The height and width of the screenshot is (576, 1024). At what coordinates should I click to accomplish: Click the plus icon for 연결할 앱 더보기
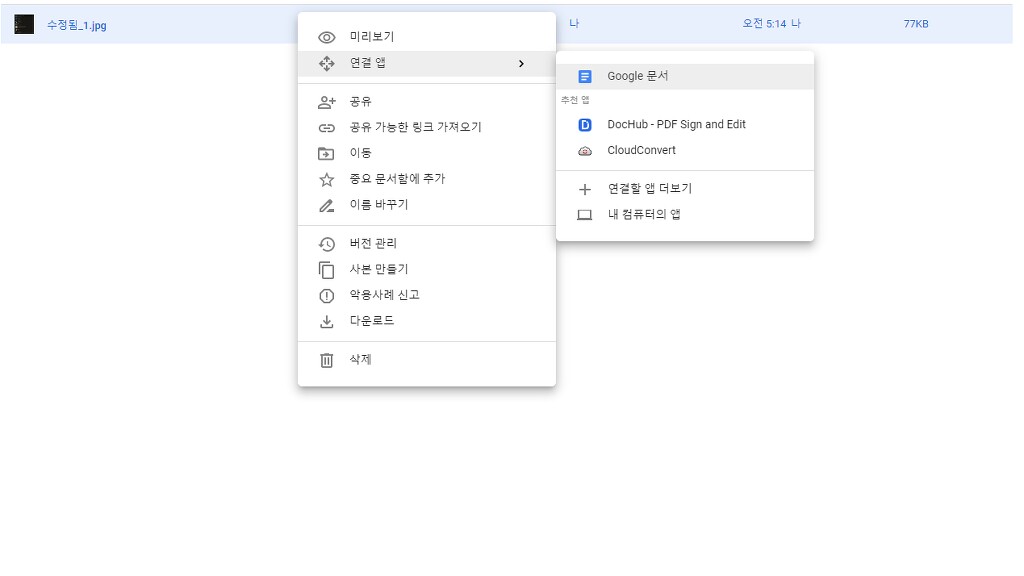[x=585, y=189]
